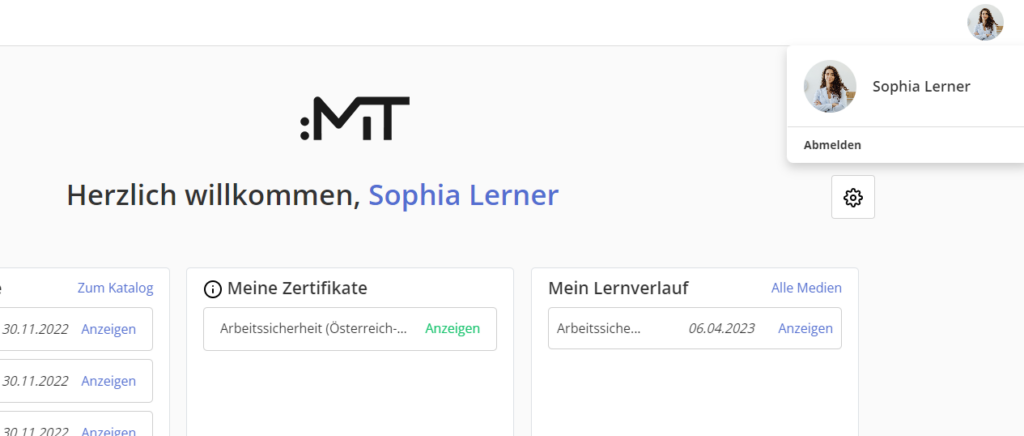The width and height of the screenshot is (1024, 436).
Task: Open settings with the gear icon
Action: (x=853, y=197)
